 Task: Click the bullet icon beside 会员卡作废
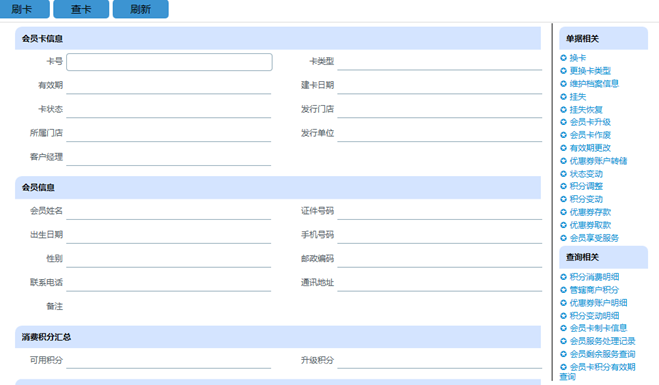pos(564,135)
